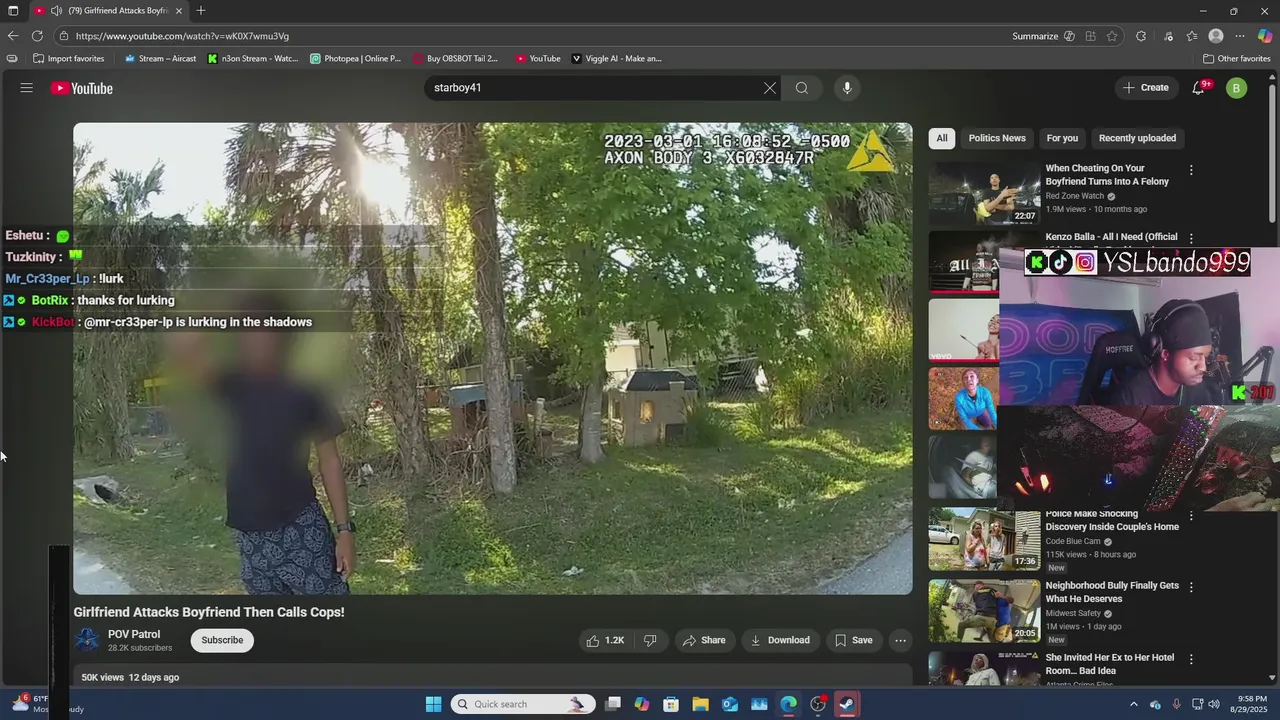Open the POV Patrol channel name
Image resolution: width=1280 pixels, height=720 pixels.
(134, 634)
